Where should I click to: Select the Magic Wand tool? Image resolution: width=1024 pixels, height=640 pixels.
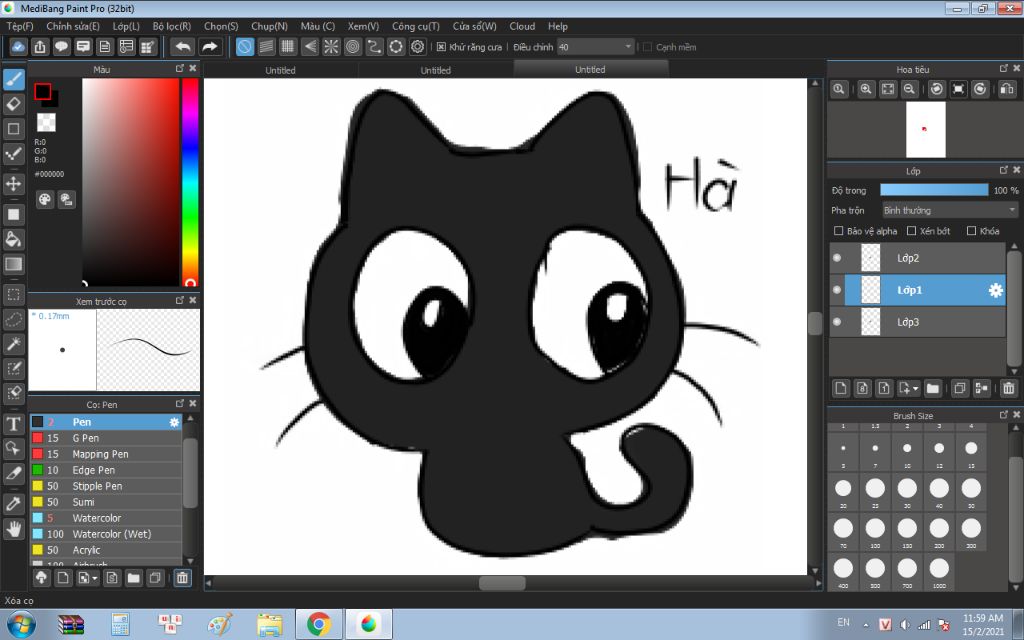pyautogui.click(x=14, y=344)
